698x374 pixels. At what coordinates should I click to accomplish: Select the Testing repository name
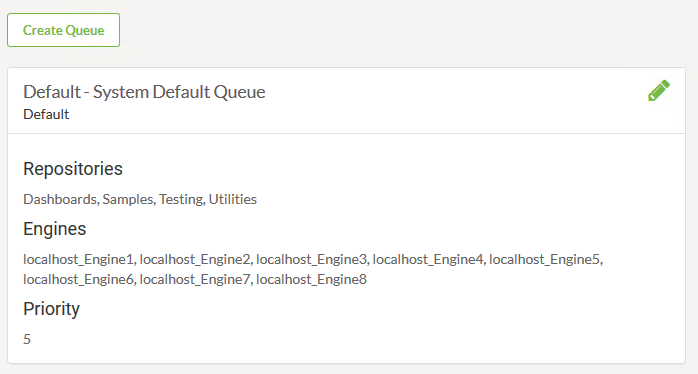[181, 199]
